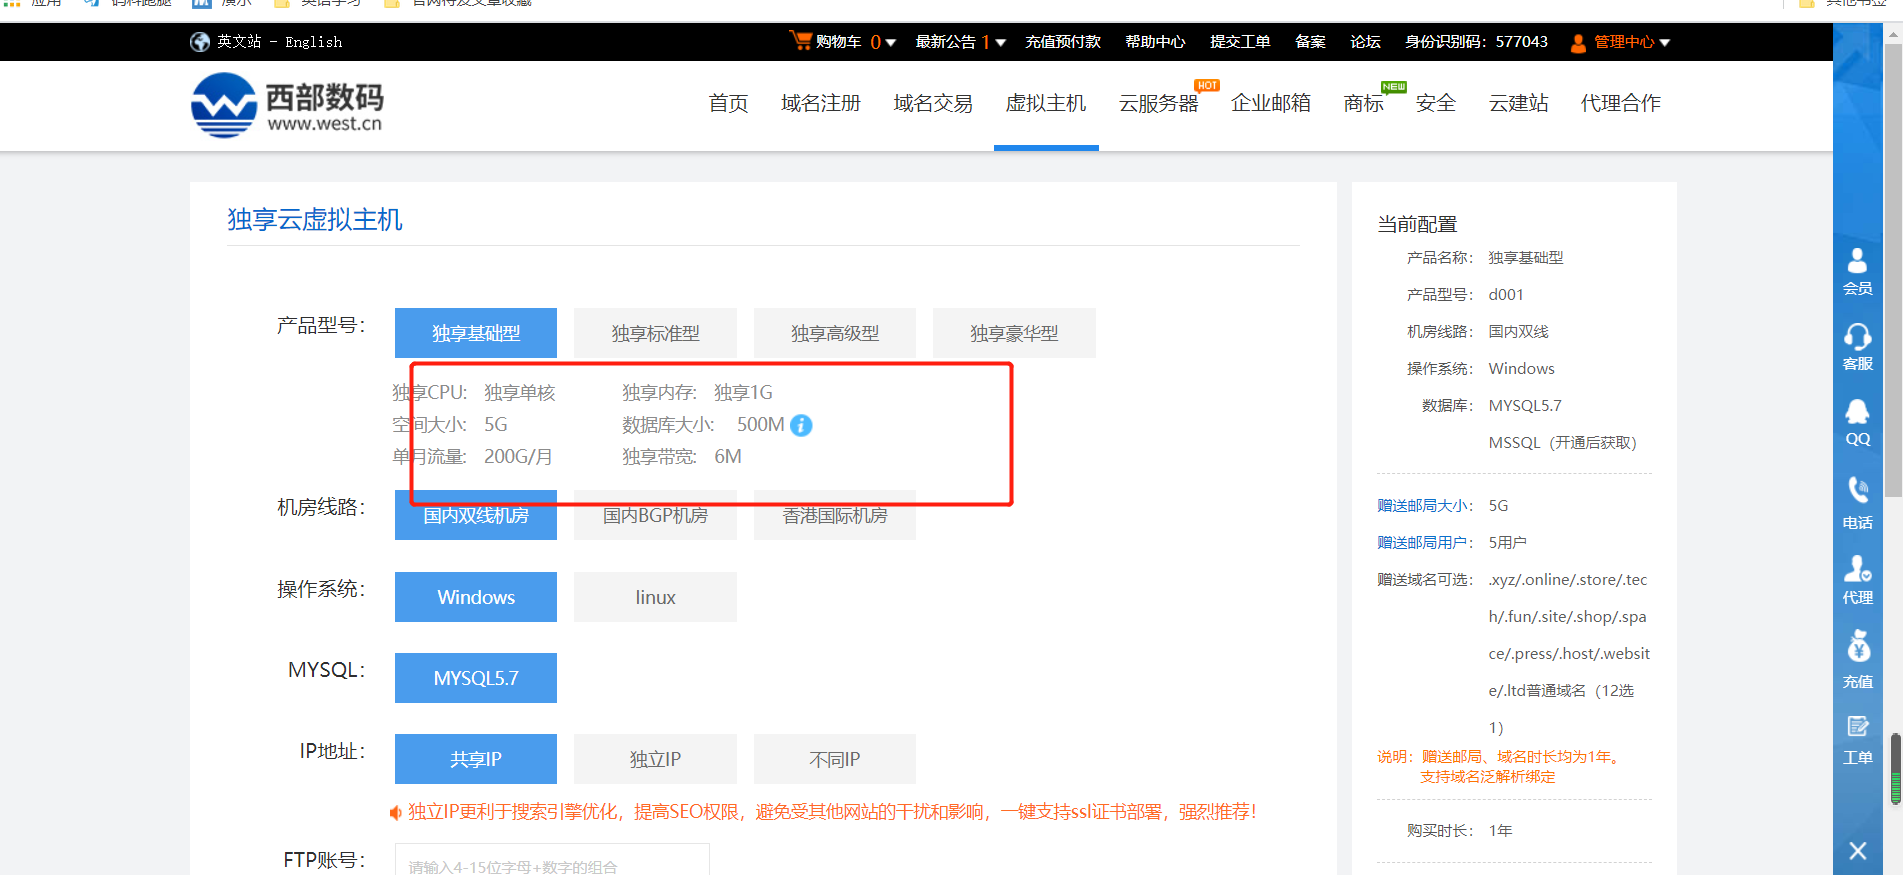Select the 独享高级型 product type
The image size is (1903, 875).
click(835, 333)
